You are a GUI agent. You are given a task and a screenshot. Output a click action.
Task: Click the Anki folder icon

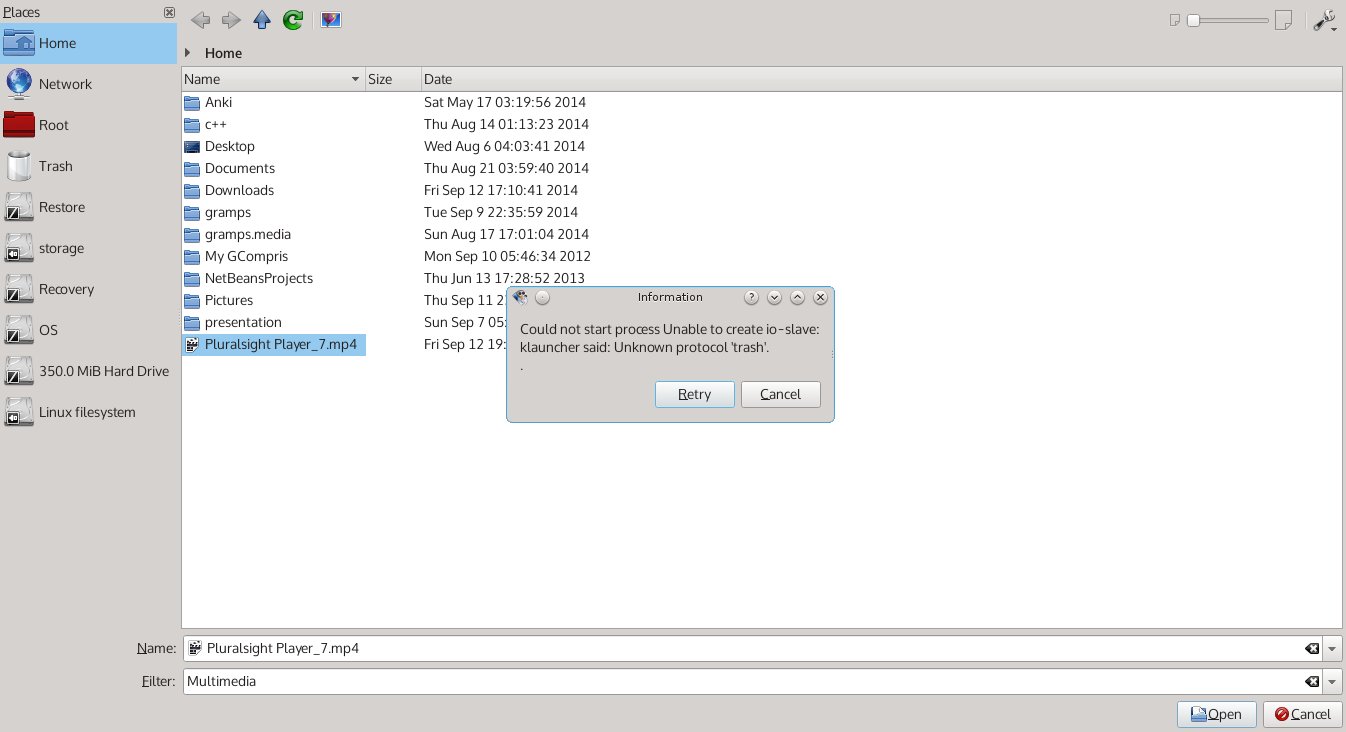192,102
